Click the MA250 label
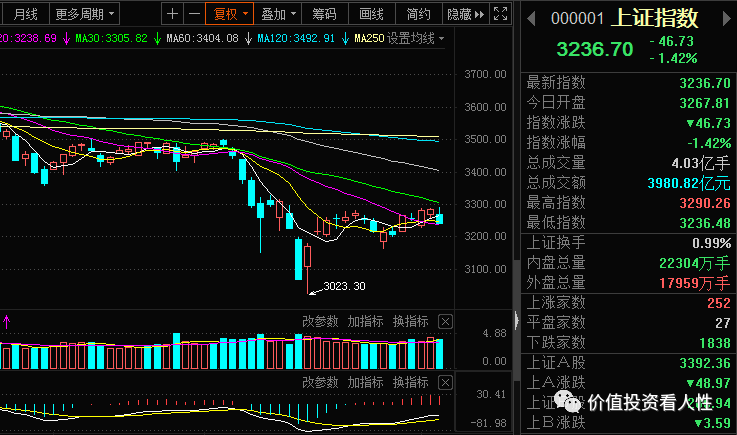Viewport: 737px width, 435px height. pos(369,39)
